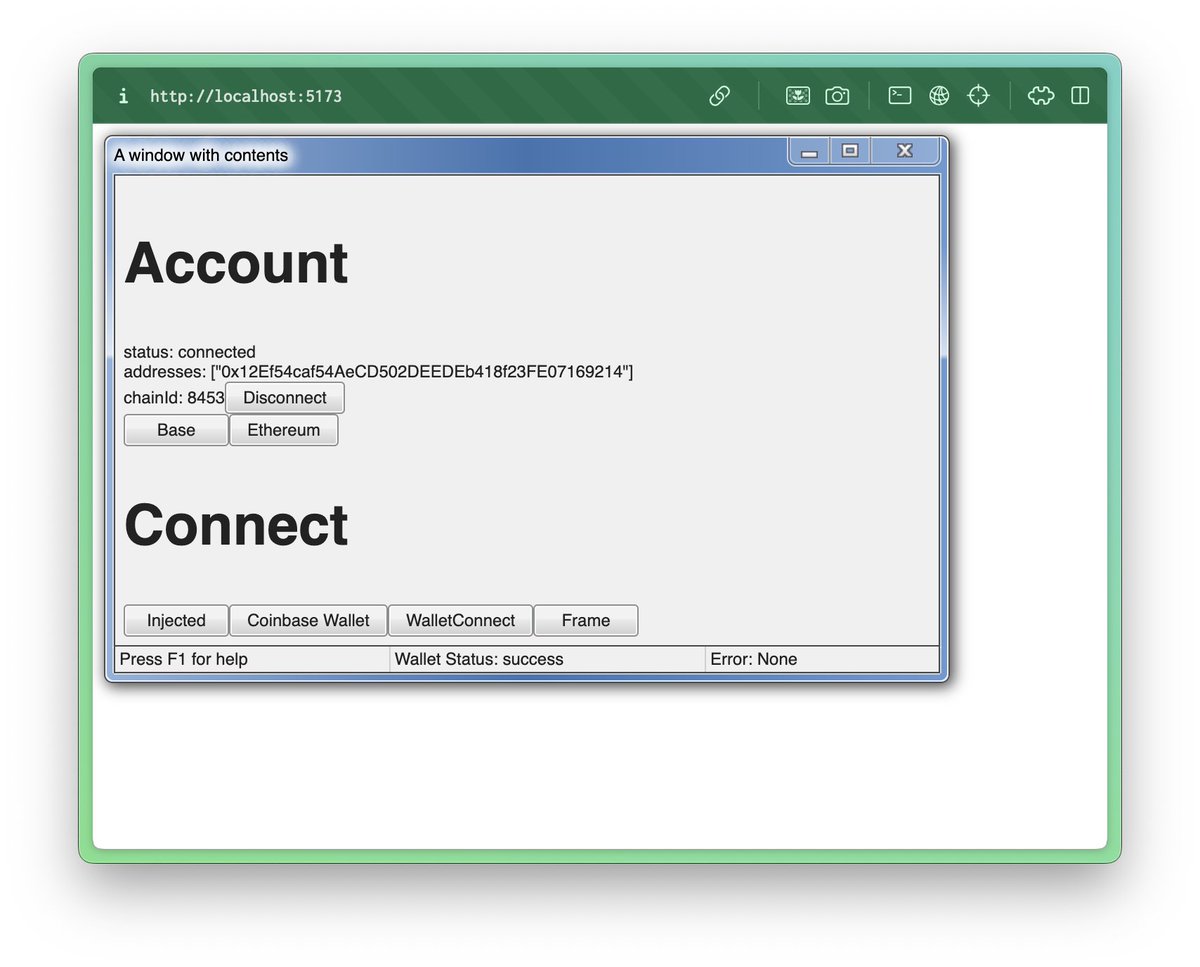This screenshot has height=967, width=1200.
Task: Connect using the Frame button
Action: [x=586, y=620]
